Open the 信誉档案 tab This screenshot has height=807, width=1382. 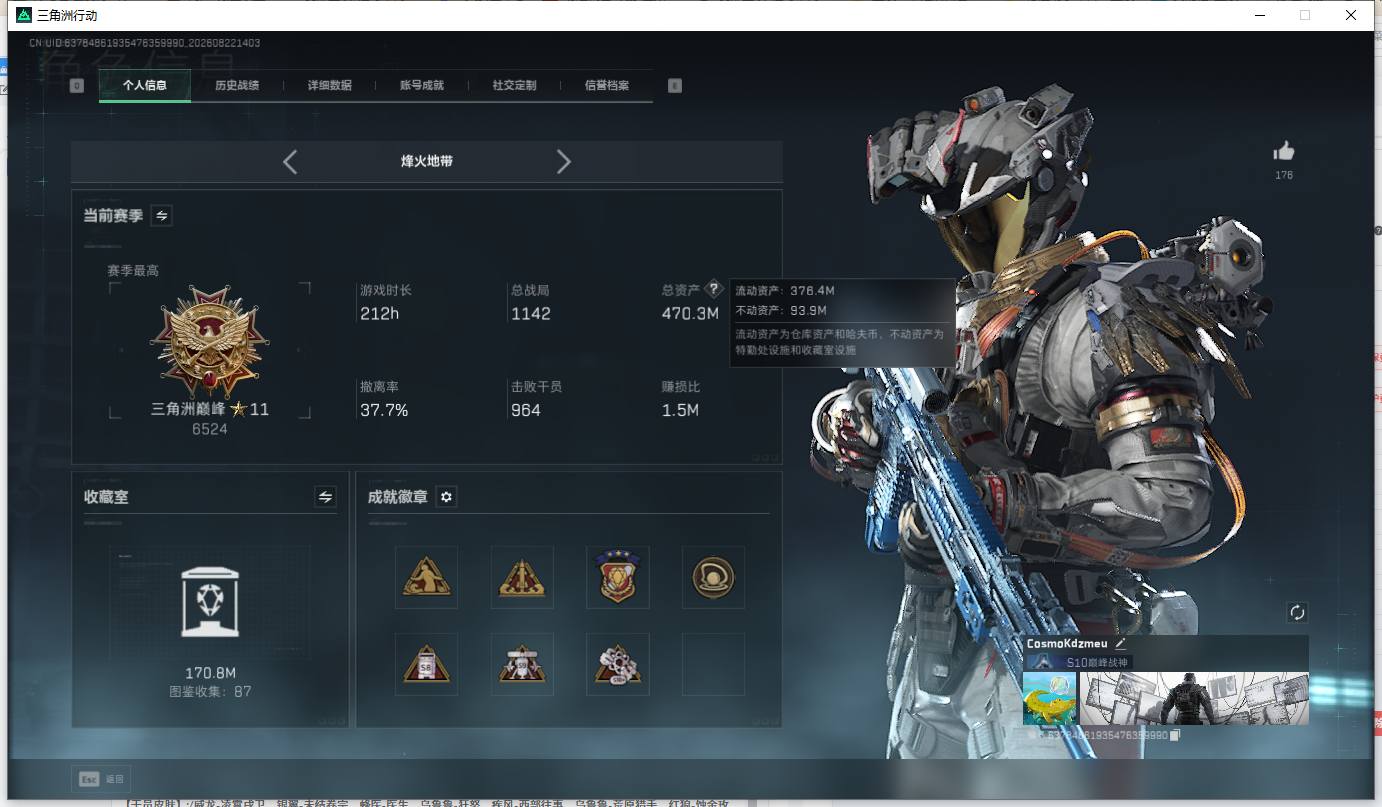click(x=607, y=86)
